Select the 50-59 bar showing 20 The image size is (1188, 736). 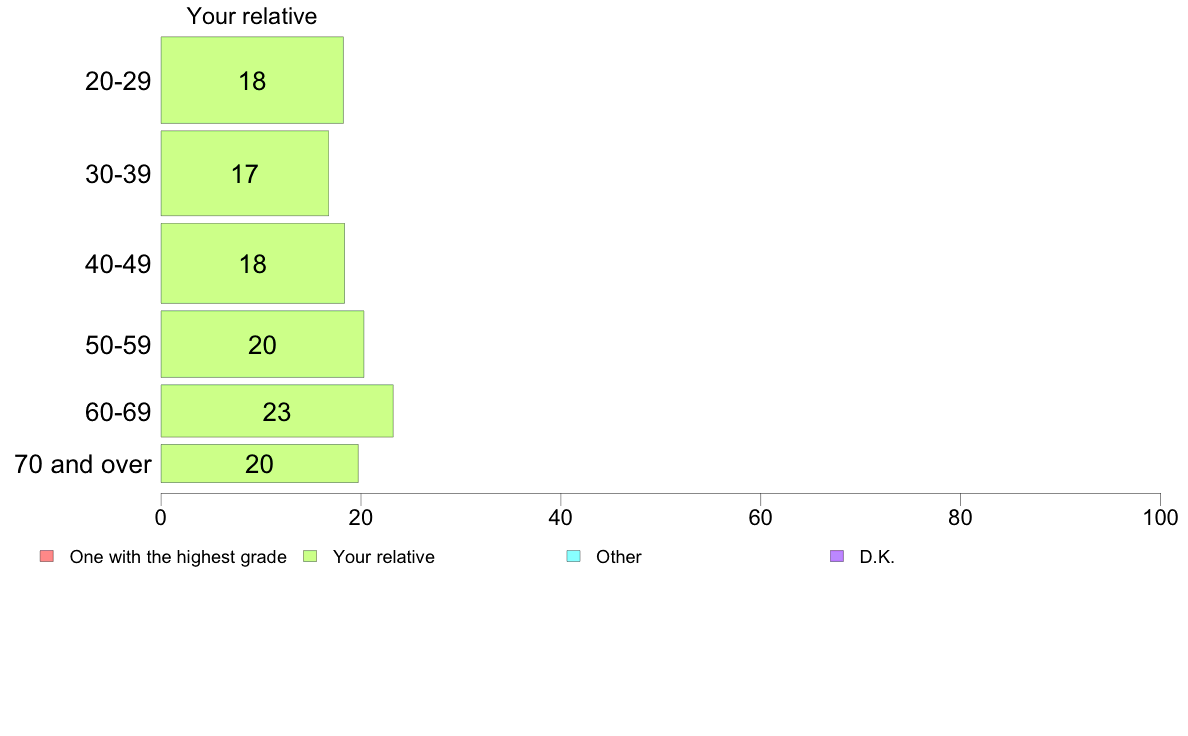pyautogui.click(x=262, y=344)
